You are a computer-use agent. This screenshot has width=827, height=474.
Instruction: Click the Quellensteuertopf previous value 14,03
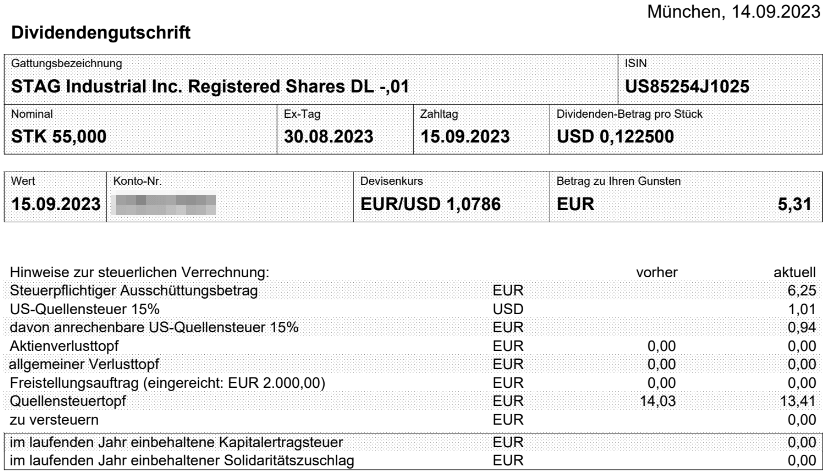click(658, 401)
